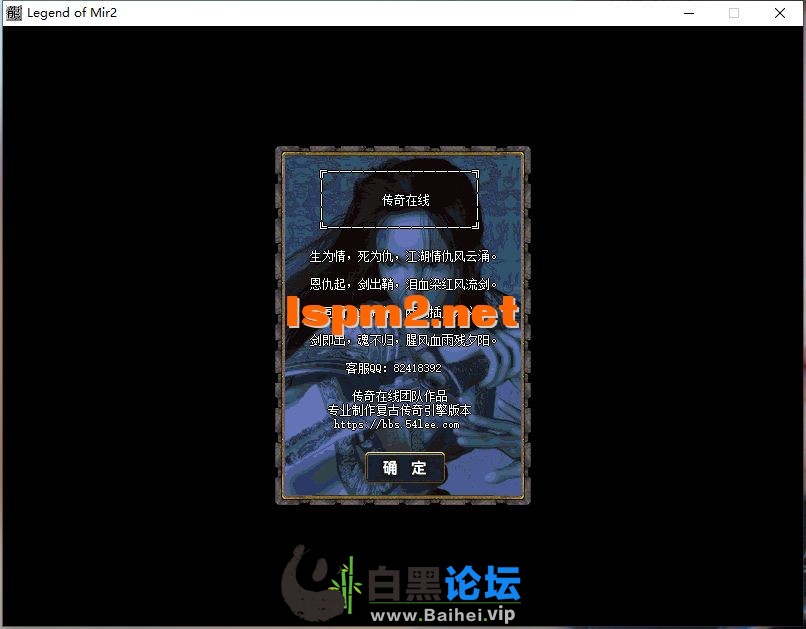Click the line 生为情，死为仇，江湖情仇风云涌
The height and width of the screenshot is (629, 806).
click(x=404, y=256)
